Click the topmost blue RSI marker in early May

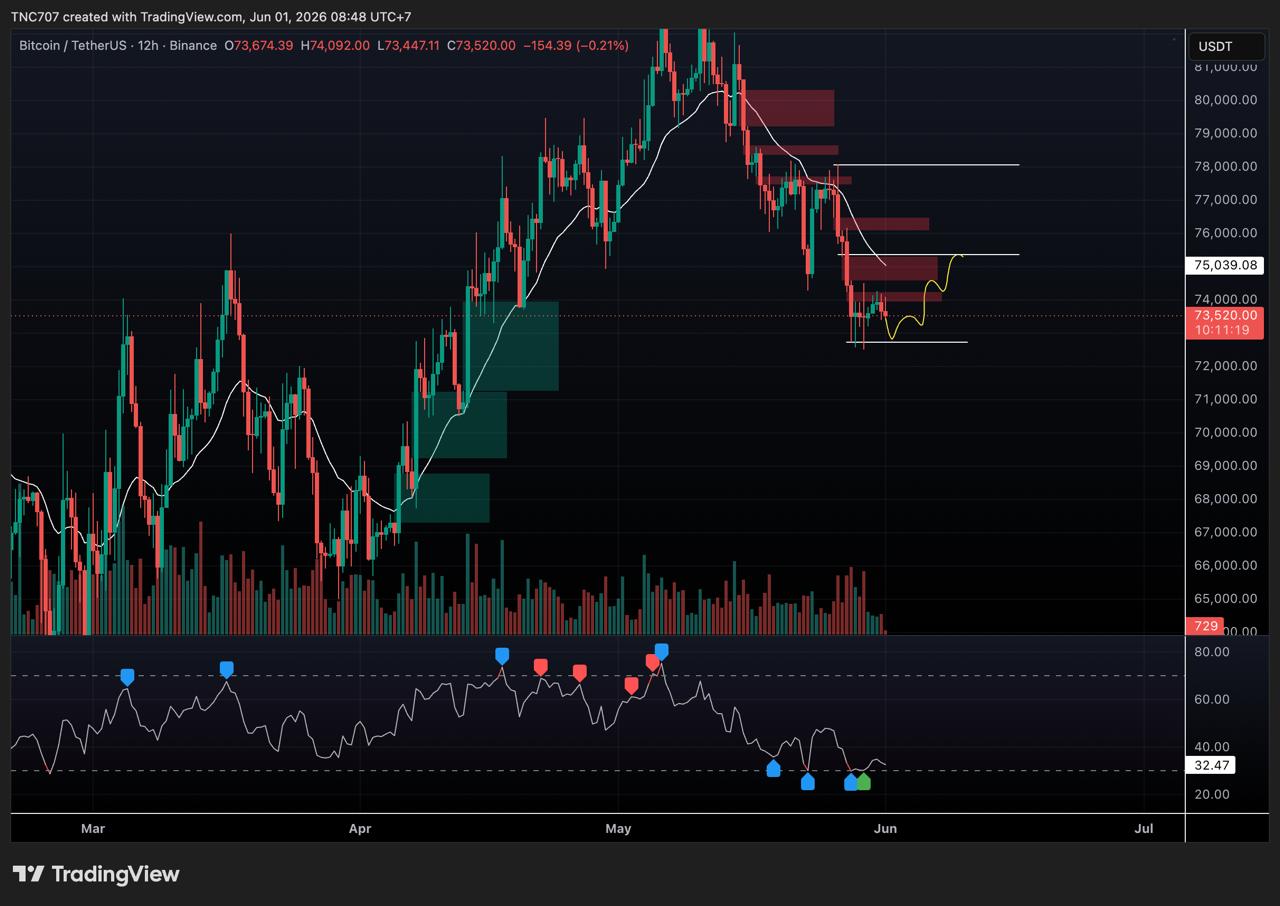[x=661, y=652]
